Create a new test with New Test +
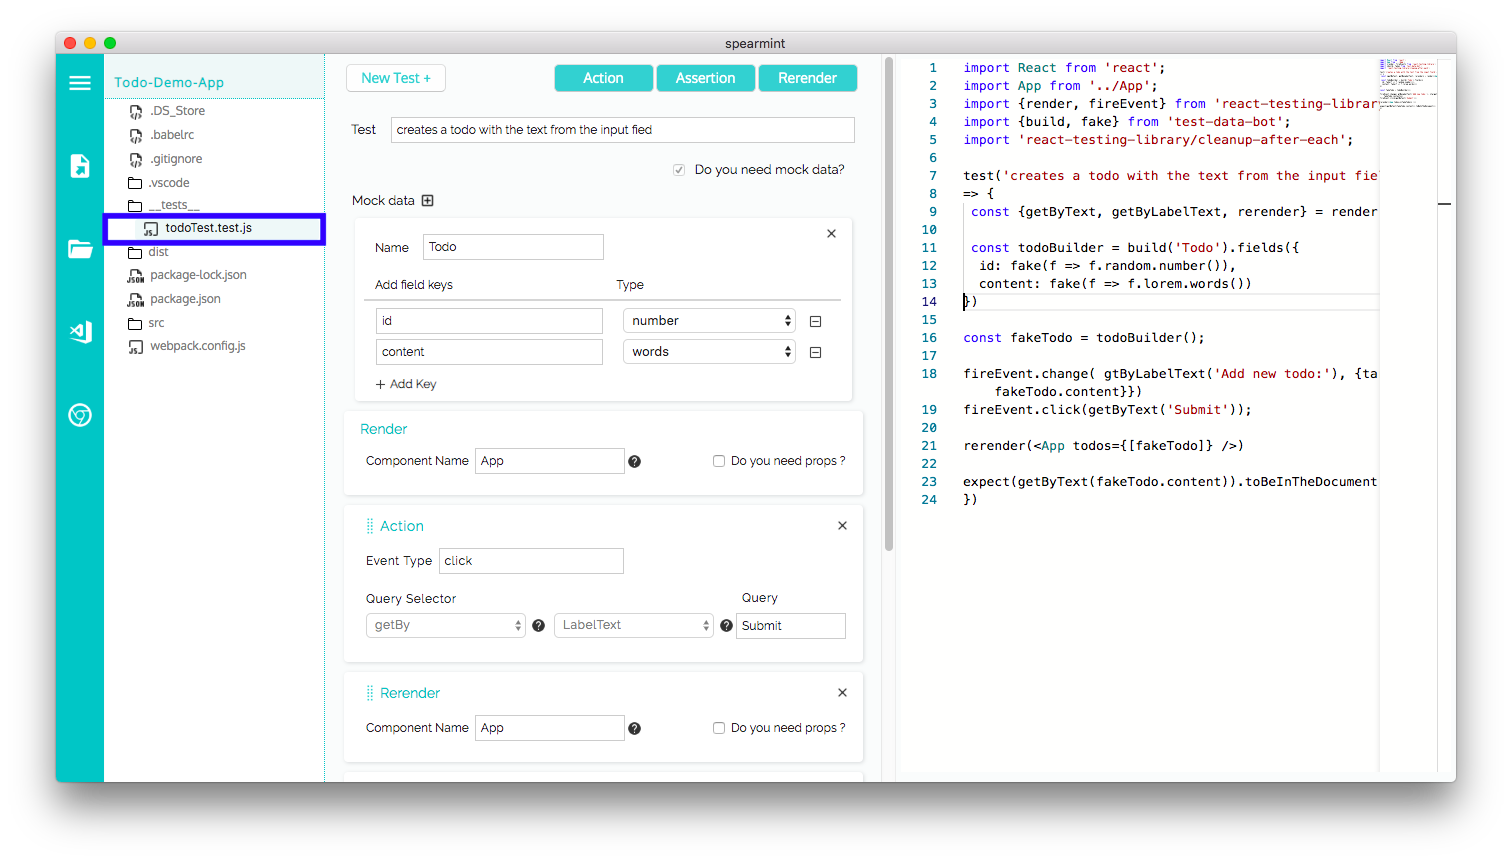The height and width of the screenshot is (862, 1512). tap(396, 78)
